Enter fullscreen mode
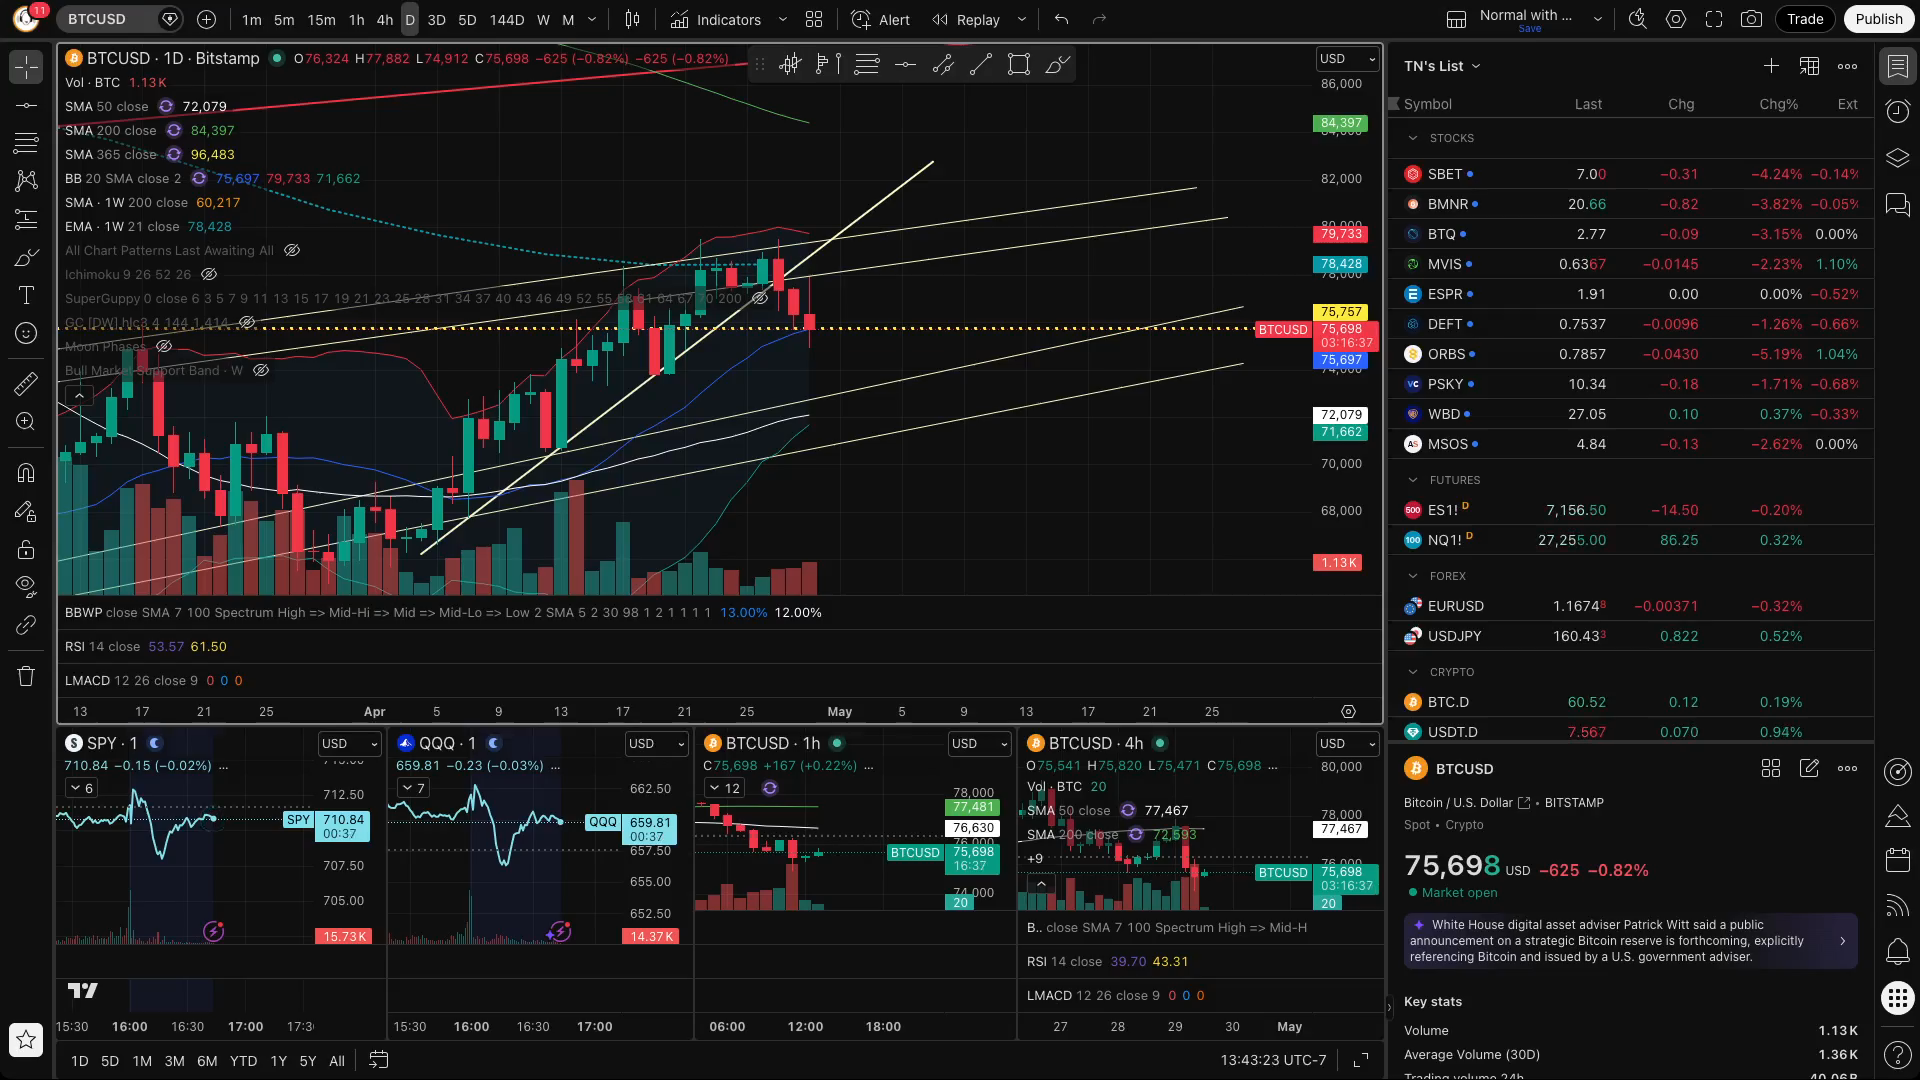This screenshot has width=1920, height=1080. pos(1714,19)
